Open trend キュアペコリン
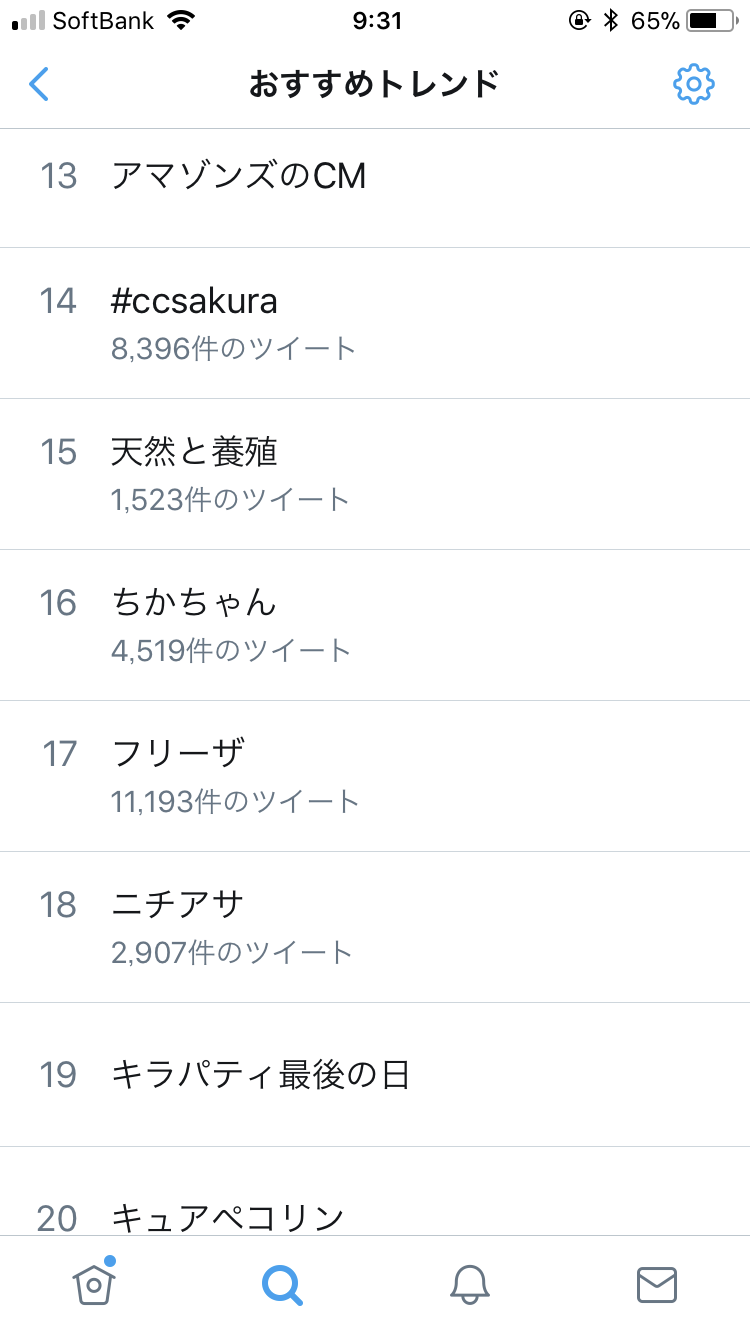Screen dimensions: 750x1334 (x=228, y=1218)
